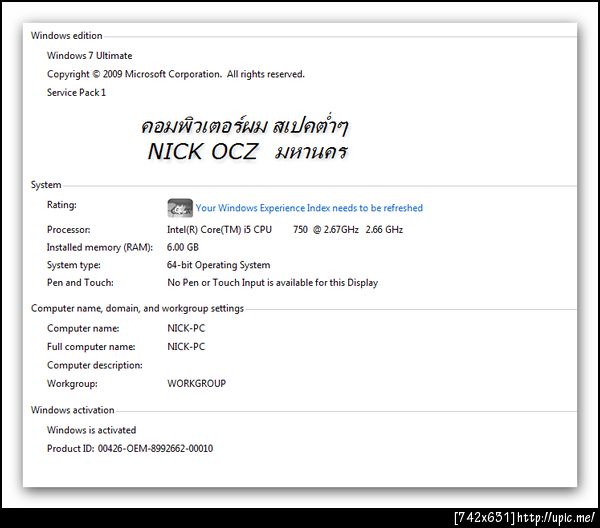The image size is (600, 528).
Task: Select the '6.00 GB' memory value
Action: [183, 247]
